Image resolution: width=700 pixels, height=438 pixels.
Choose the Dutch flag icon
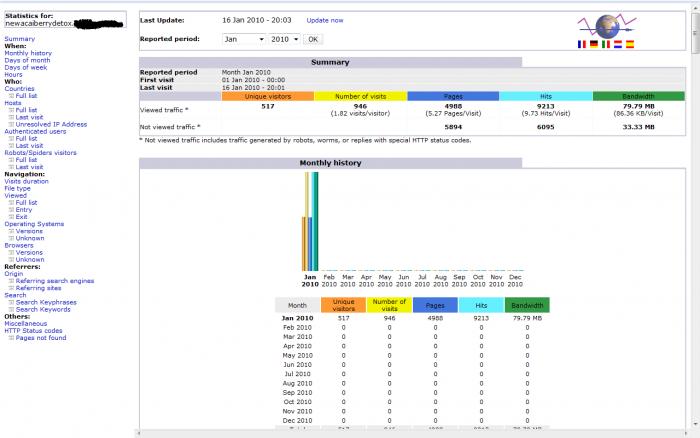coord(617,45)
